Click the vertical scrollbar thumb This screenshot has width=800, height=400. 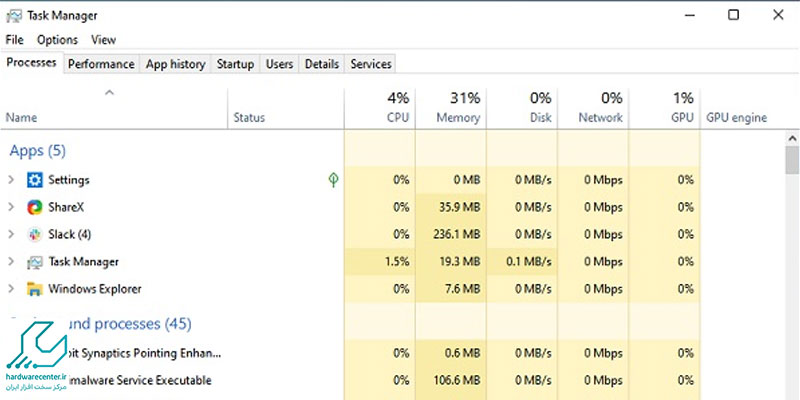tap(792, 160)
